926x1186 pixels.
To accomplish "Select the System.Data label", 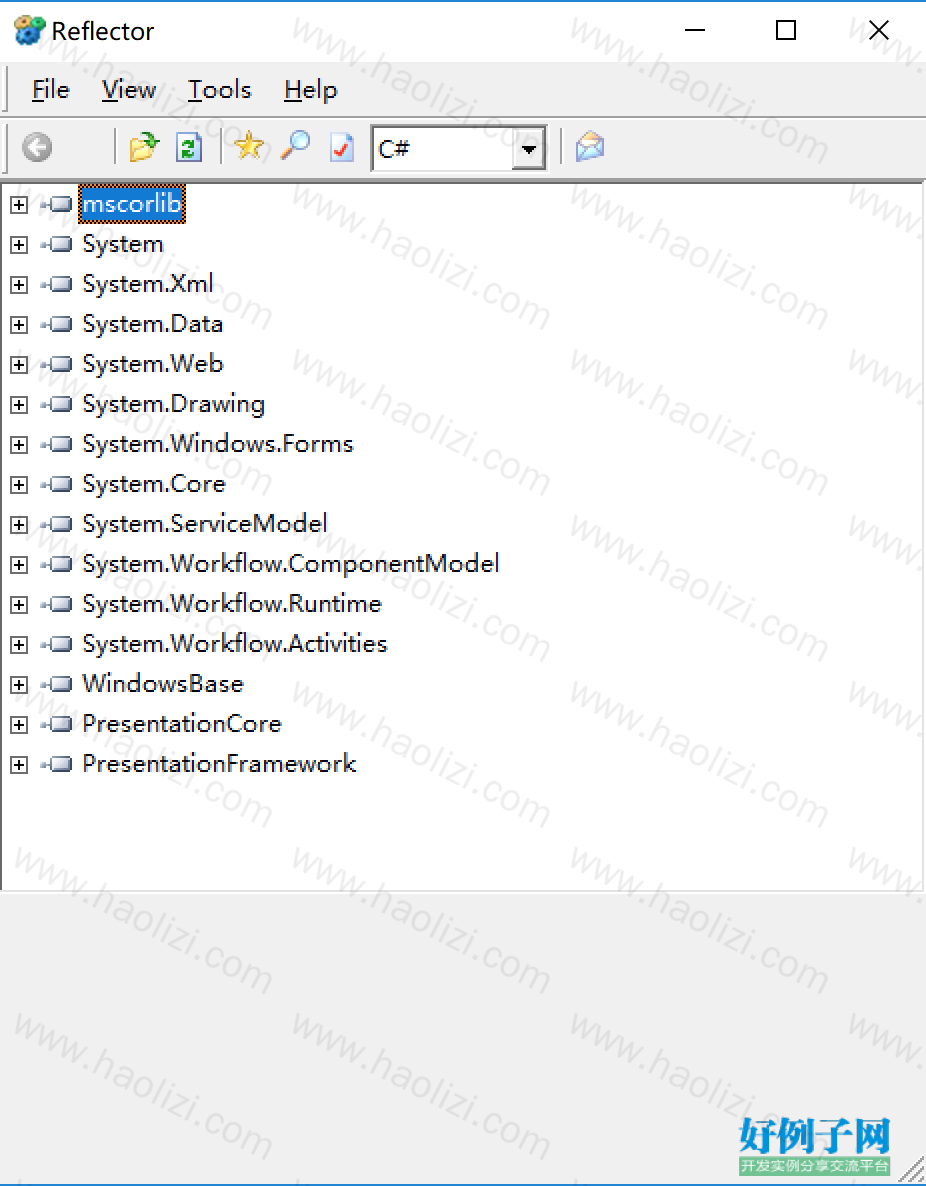I will tap(153, 324).
